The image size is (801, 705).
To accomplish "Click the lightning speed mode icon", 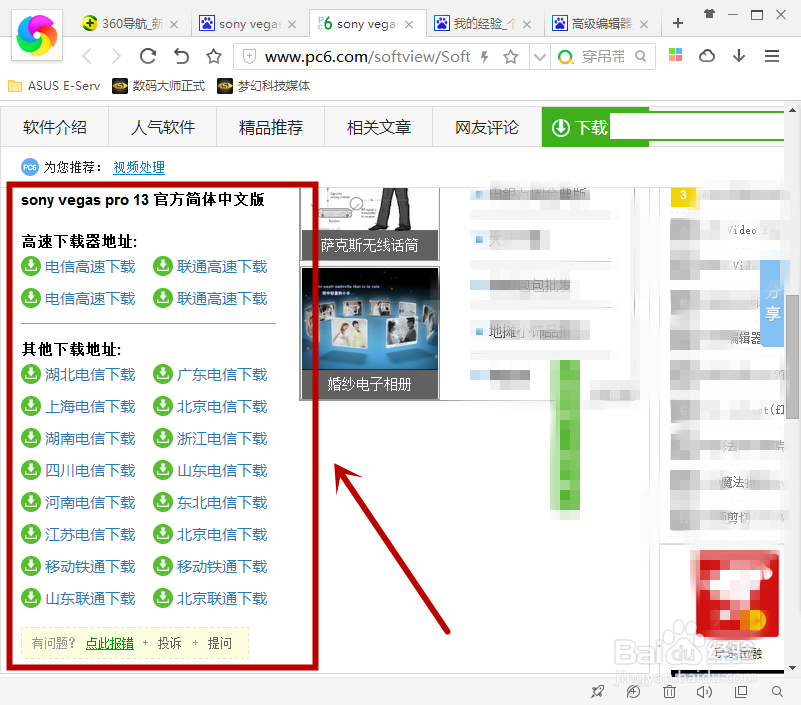I will coord(484,57).
